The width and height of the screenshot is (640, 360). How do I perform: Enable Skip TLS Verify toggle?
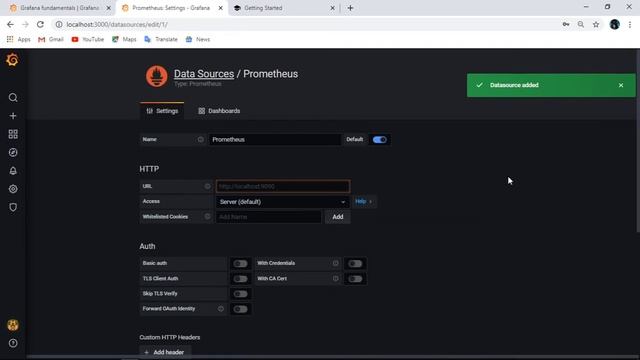tap(240, 294)
